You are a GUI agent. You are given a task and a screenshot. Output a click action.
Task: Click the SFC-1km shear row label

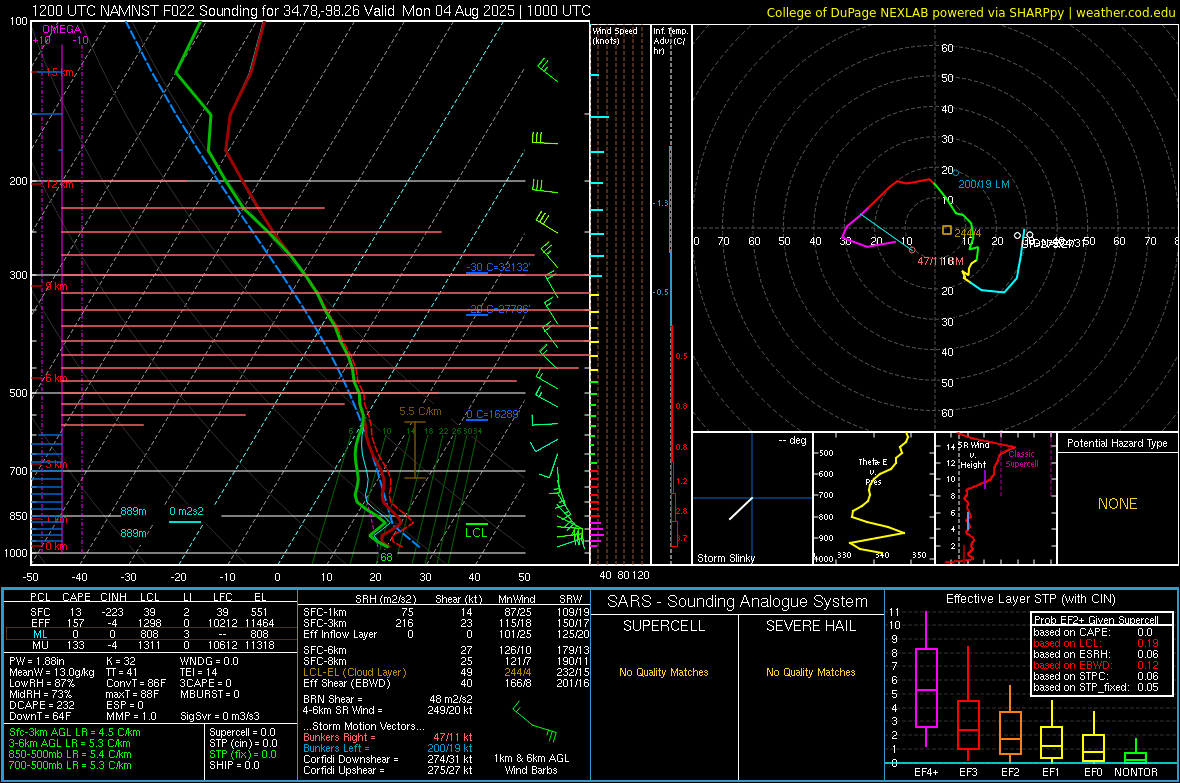pos(325,612)
